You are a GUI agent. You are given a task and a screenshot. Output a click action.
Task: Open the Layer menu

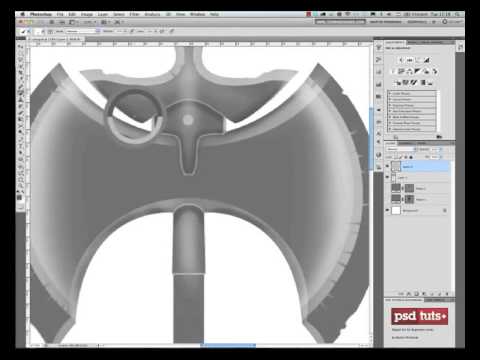pyautogui.click(x=103, y=14)
